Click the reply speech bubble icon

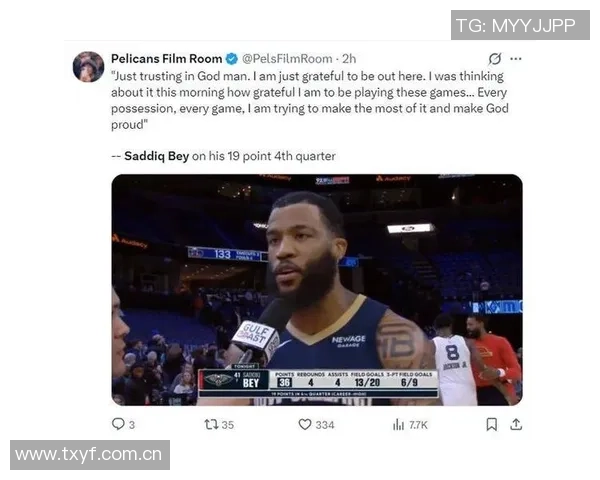118,424
